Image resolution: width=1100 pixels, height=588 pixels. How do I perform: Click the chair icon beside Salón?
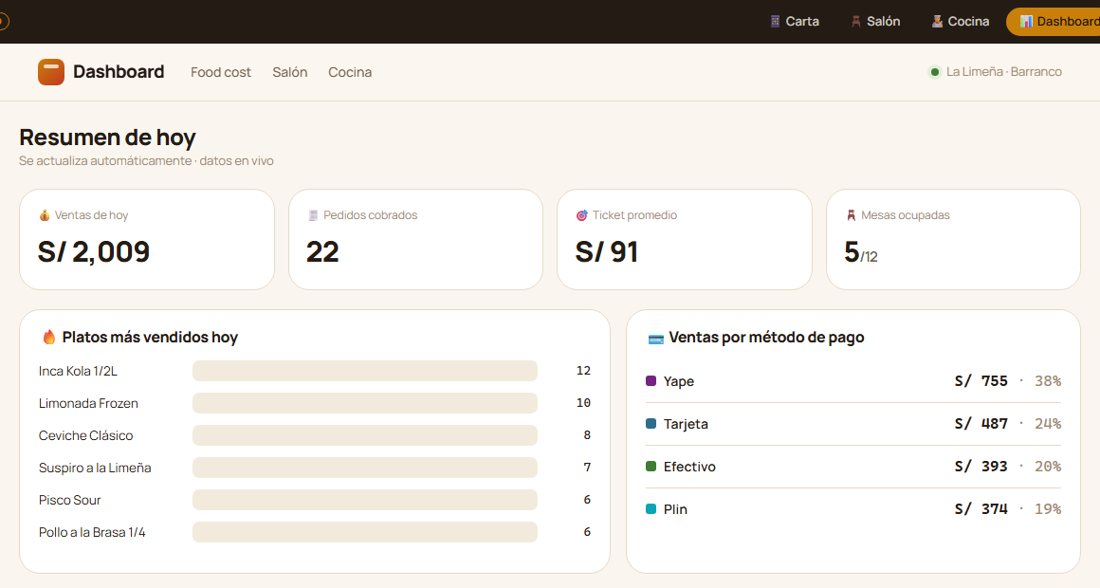point(856,22)
